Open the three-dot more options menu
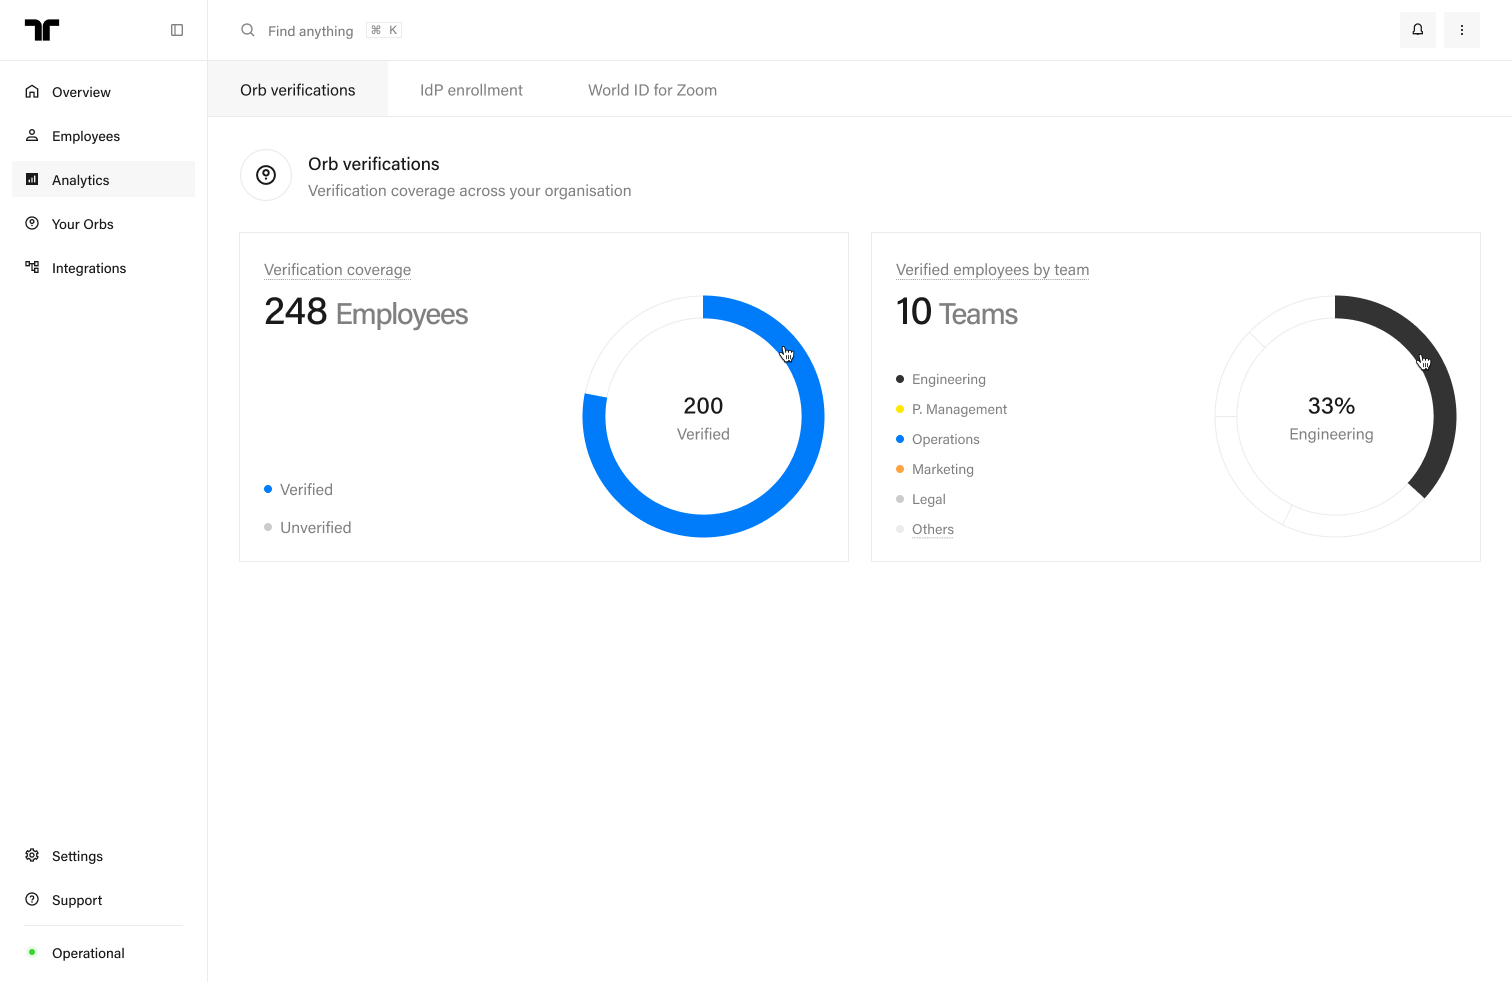 pyautogui.click(x=1462, y=30)
